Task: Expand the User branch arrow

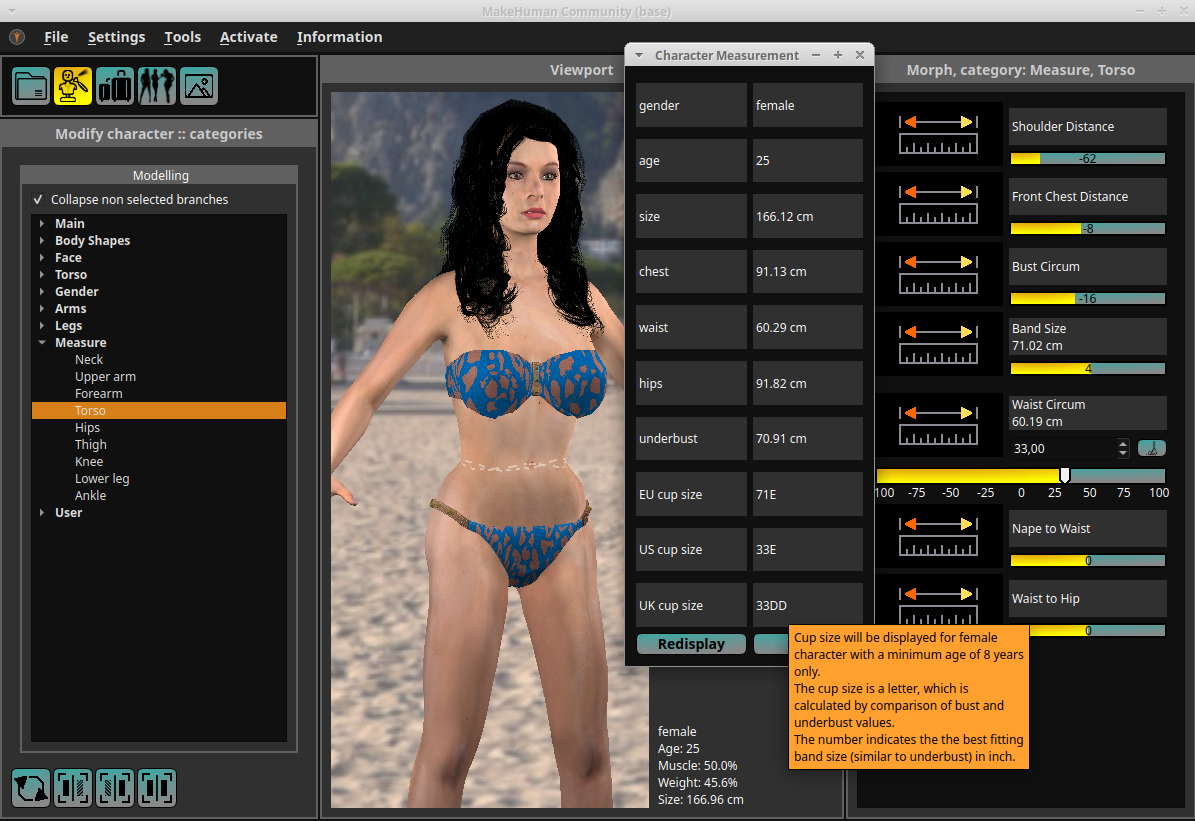Action: pos(42,513)
